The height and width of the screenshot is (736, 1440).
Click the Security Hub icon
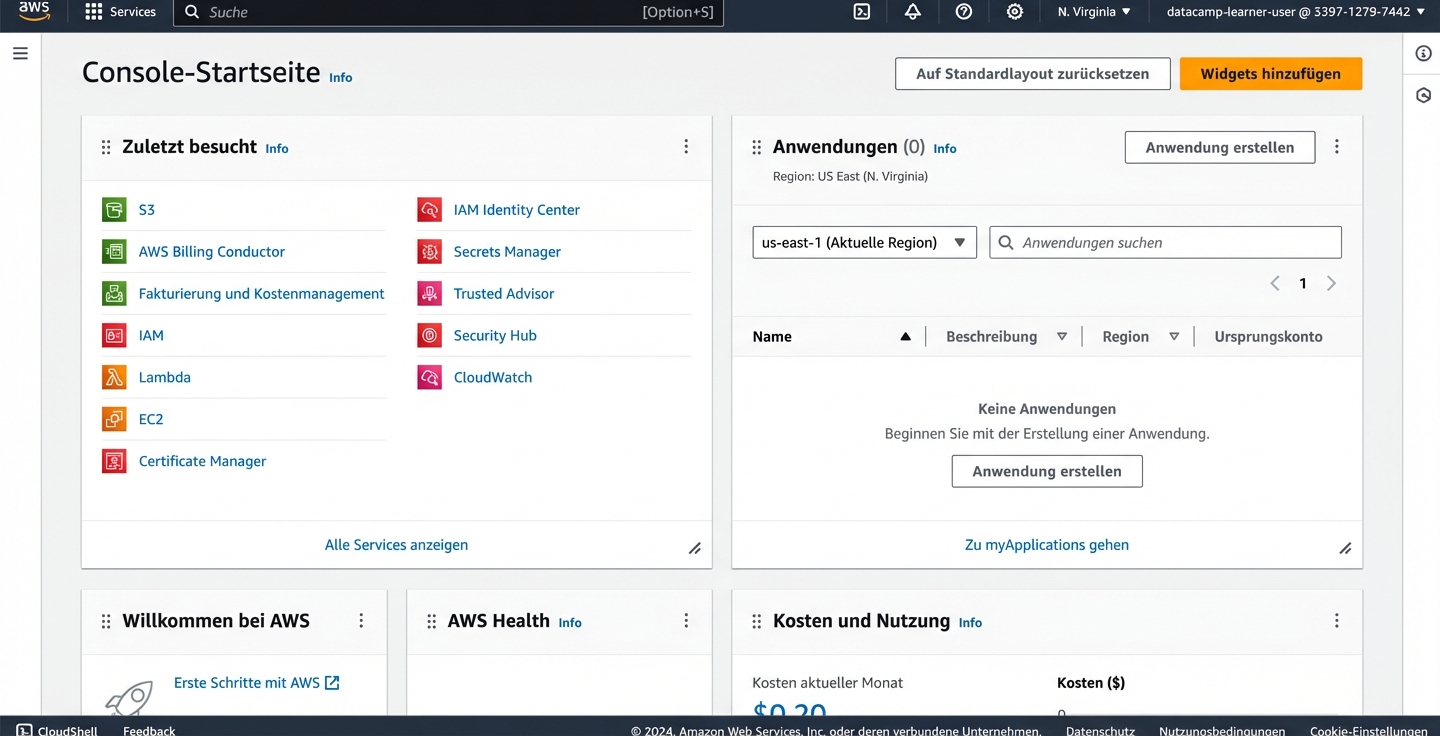[429, 335]
